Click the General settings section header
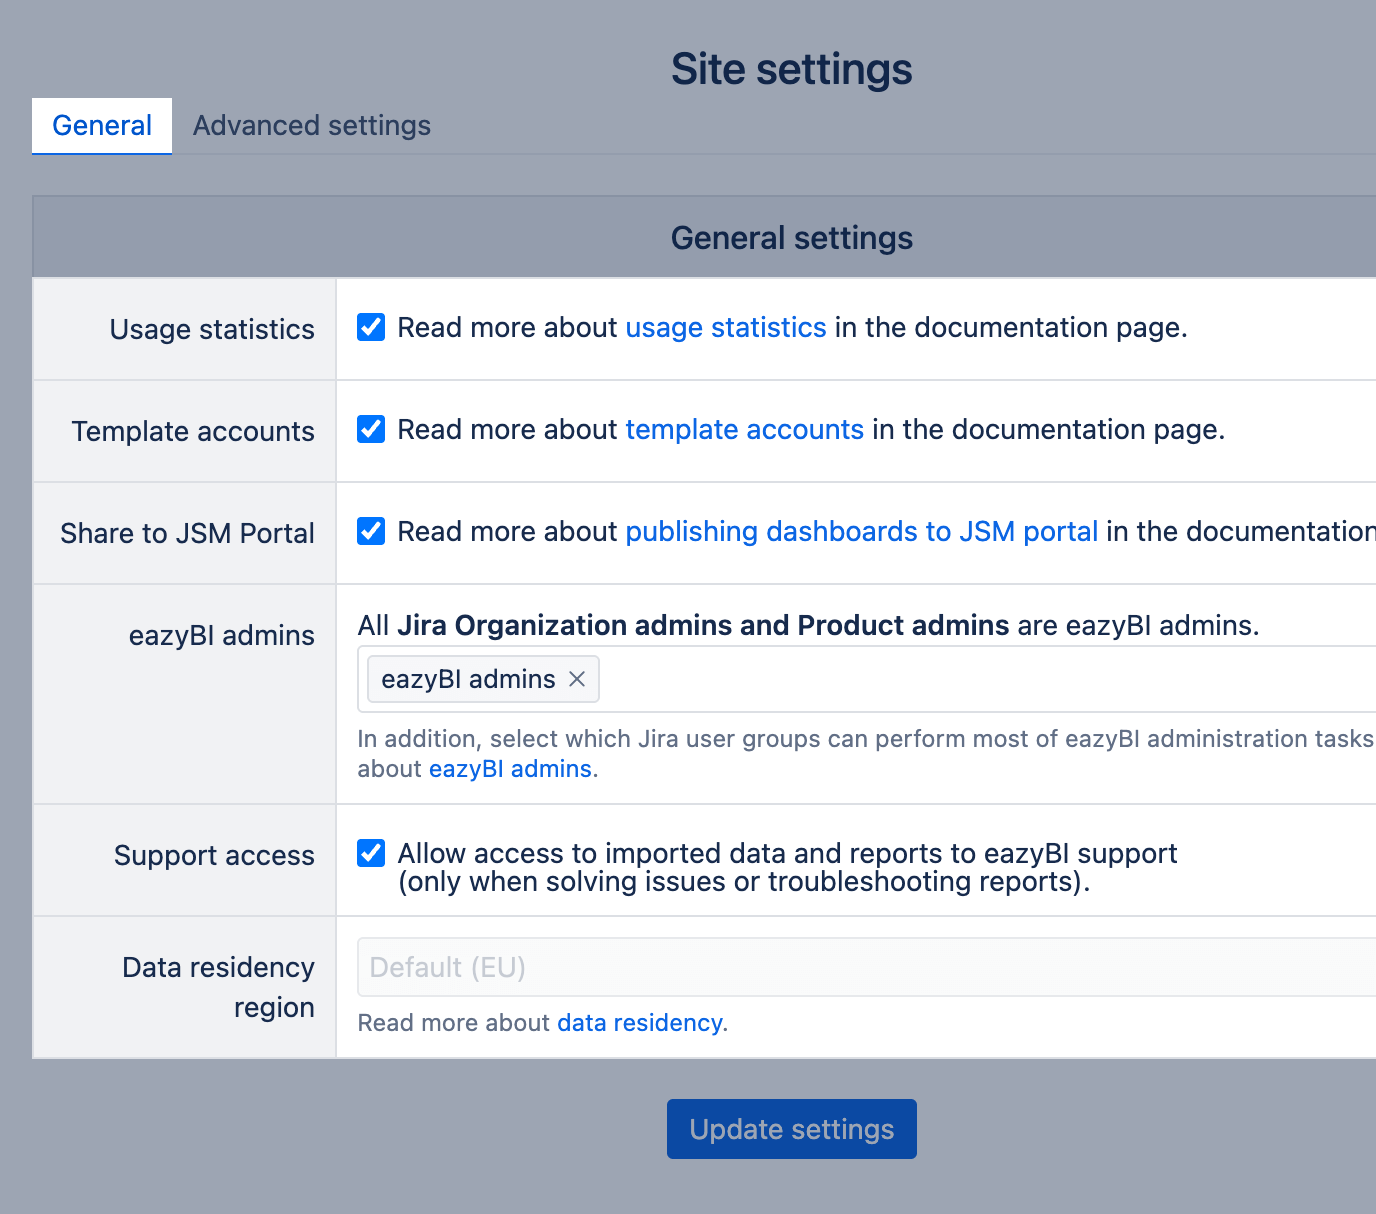 coord(791,238)
